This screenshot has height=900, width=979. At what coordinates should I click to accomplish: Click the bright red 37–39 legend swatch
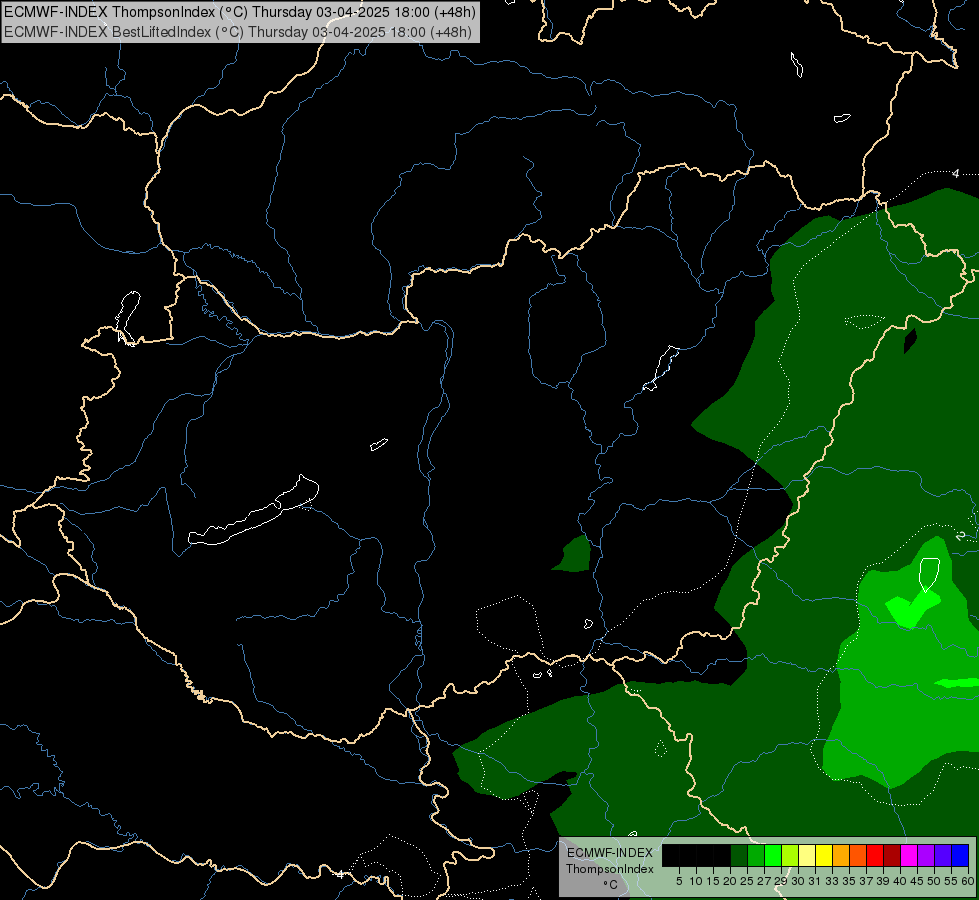[875, 855]
